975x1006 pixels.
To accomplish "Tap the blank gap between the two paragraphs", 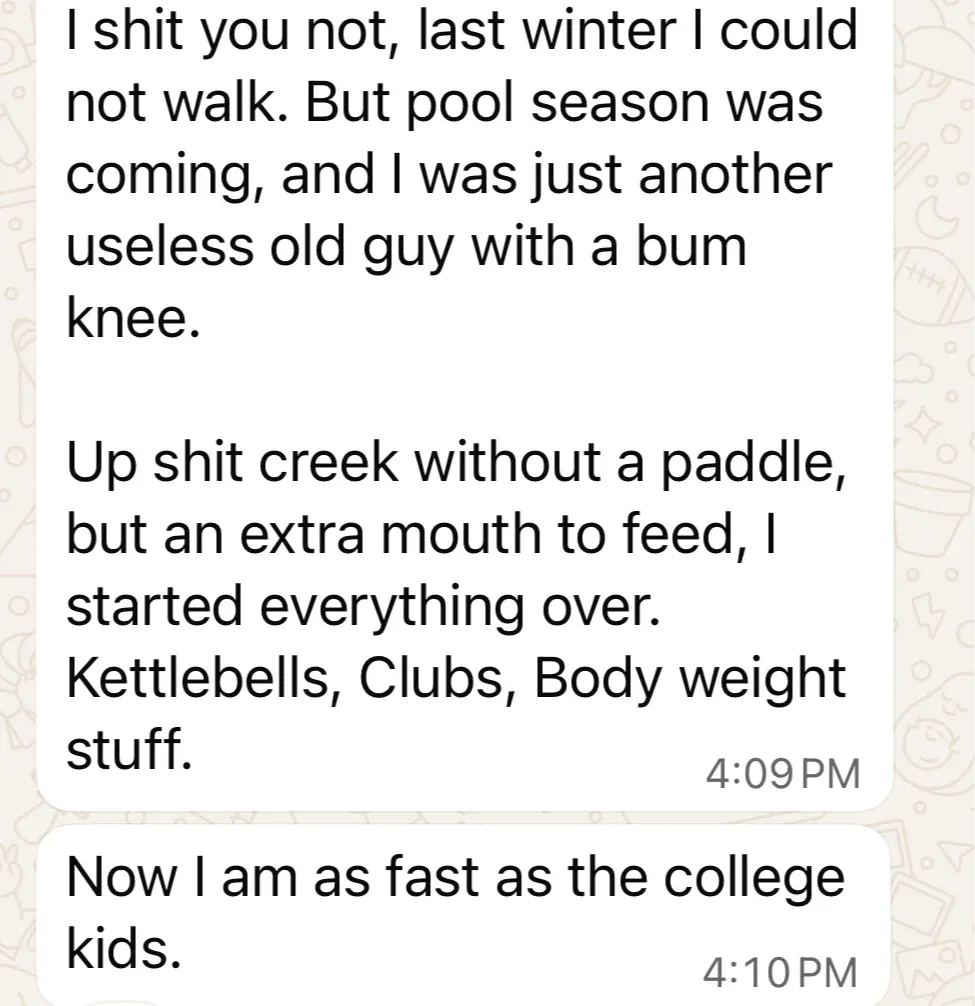I will [x=464, y=391].
